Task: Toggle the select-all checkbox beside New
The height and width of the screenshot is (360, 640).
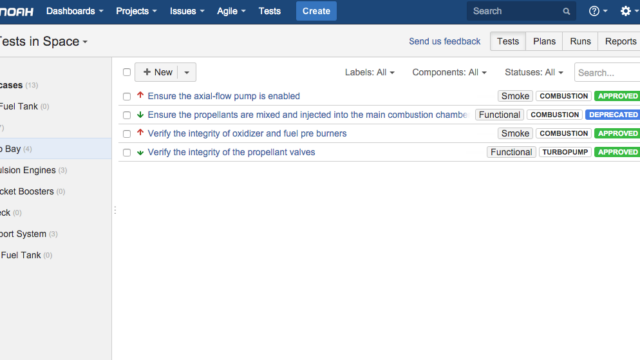Action: click(x=127, y=72)
